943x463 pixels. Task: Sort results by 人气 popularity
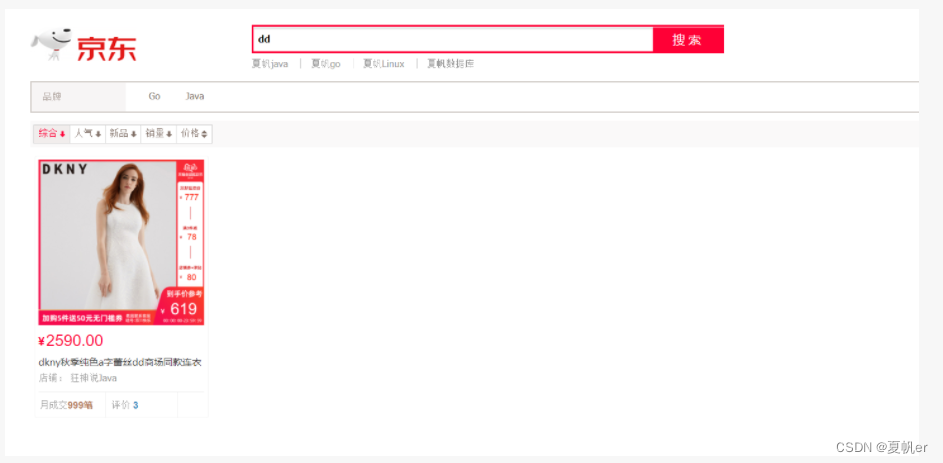88,133
